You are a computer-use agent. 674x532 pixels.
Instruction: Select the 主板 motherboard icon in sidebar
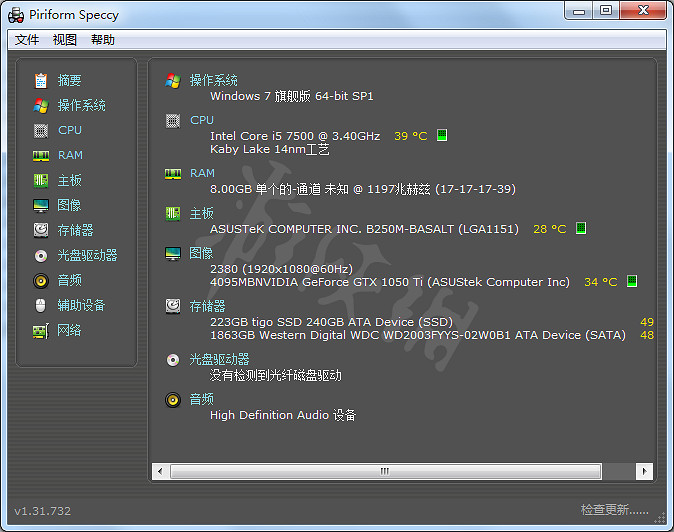pyautogui.click(x=41, y=180)
